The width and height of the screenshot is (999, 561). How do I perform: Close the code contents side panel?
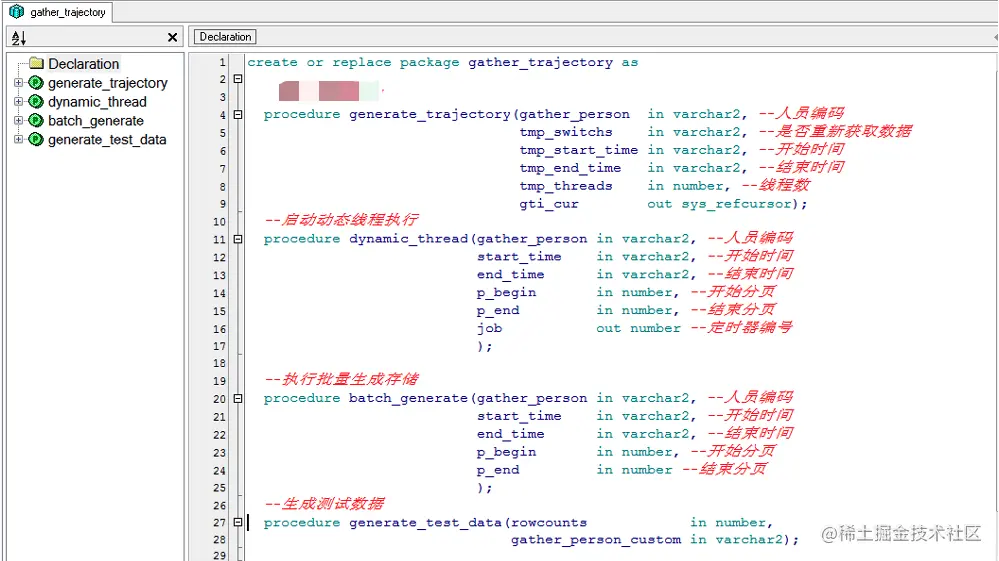pos(172,38)
